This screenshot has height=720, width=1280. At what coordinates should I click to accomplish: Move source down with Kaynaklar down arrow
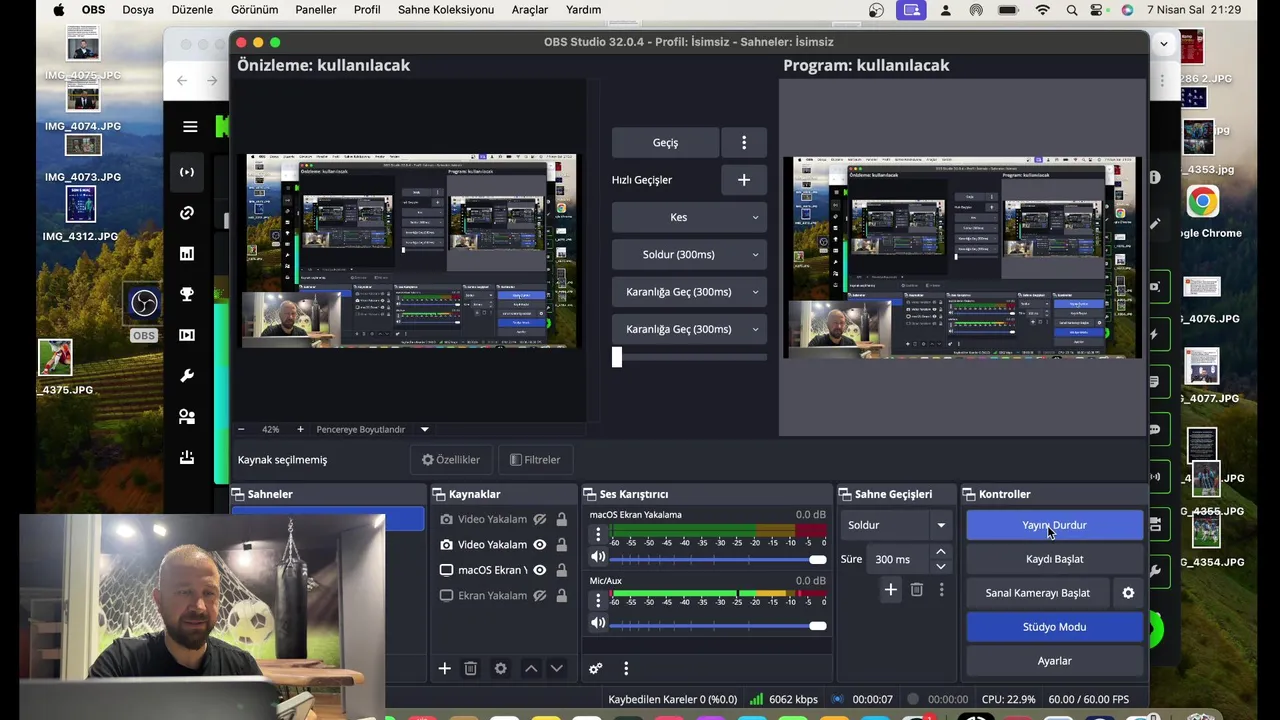(x=557, y=668)
